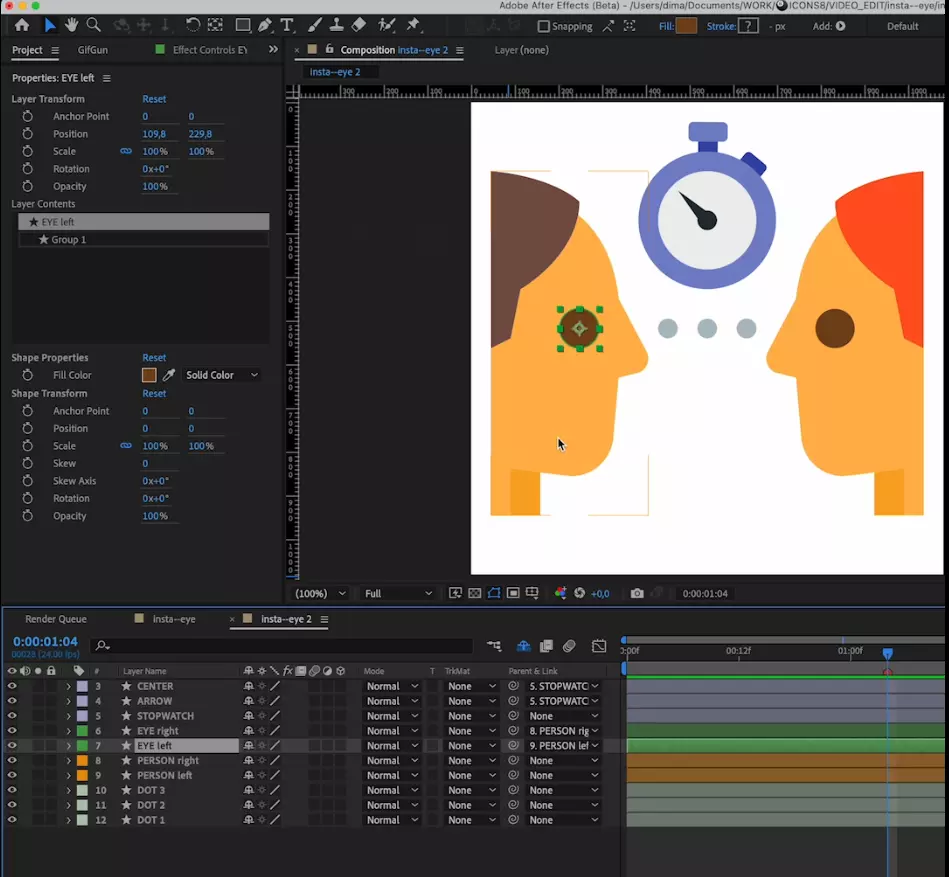Toggle the Fill Color stopwatch keyframe
949x877 pixels.
(x=27, y=375)
